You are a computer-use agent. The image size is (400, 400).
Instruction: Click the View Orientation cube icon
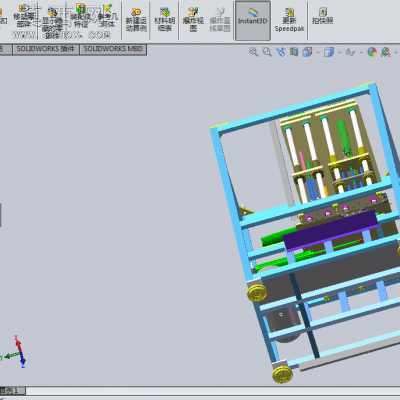click(x=307, y=52)
